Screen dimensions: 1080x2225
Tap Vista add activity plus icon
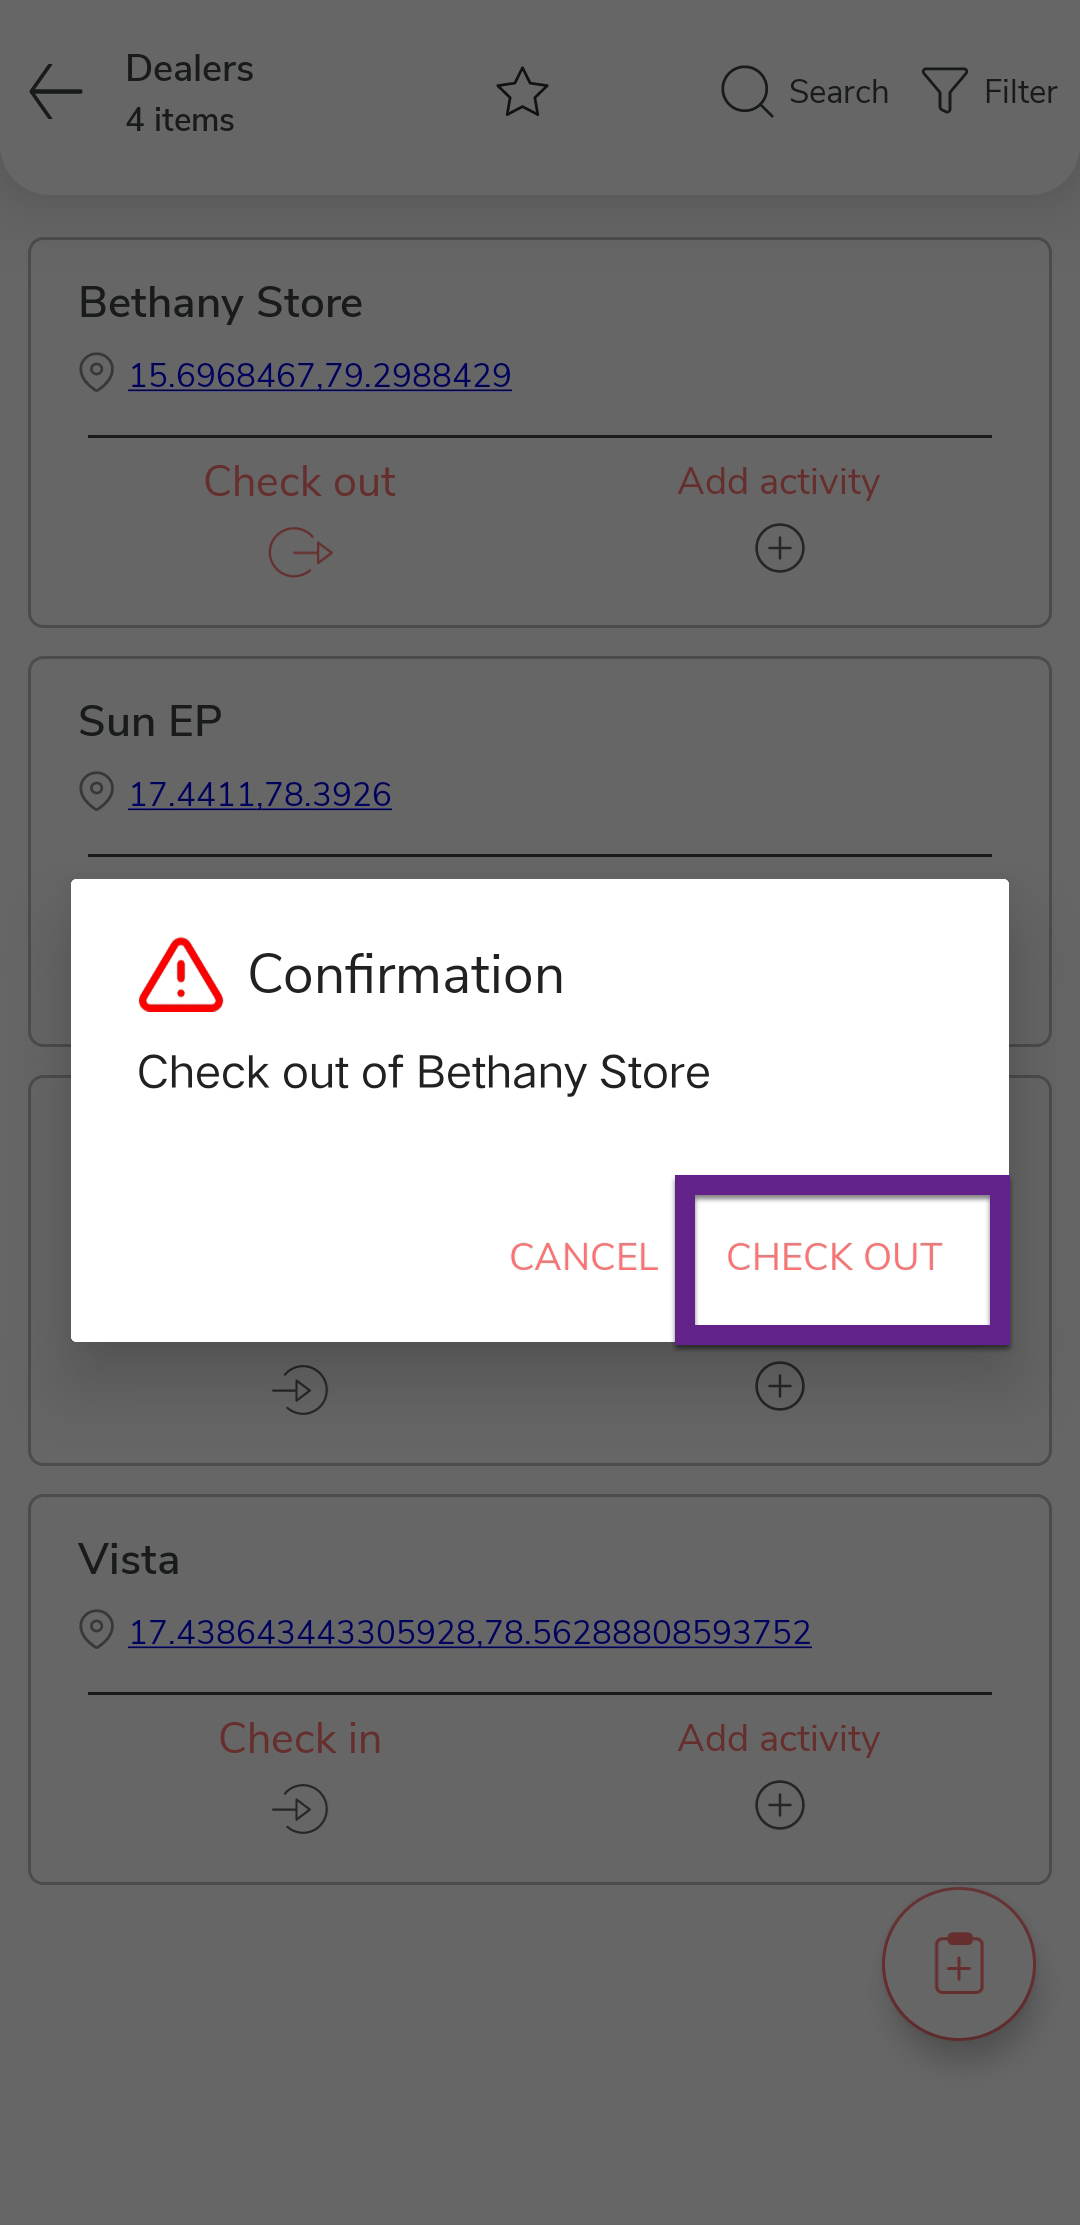(780, 1805)
